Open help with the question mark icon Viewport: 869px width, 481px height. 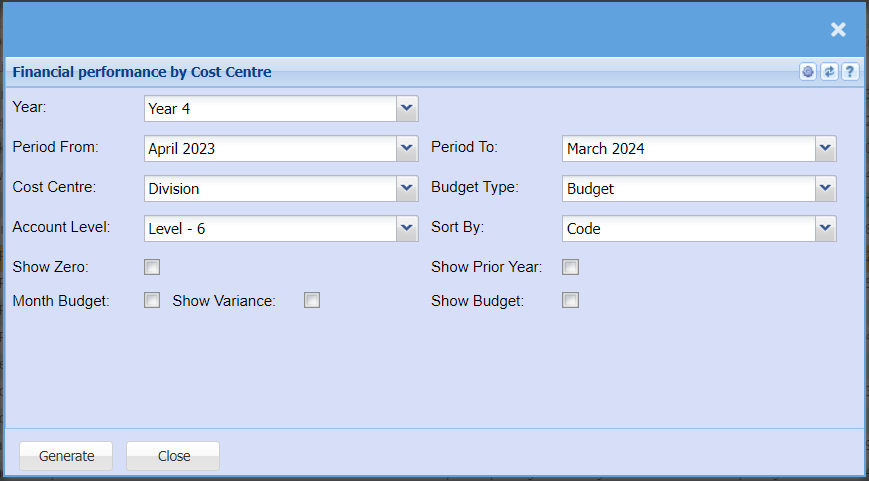point(850,72)
